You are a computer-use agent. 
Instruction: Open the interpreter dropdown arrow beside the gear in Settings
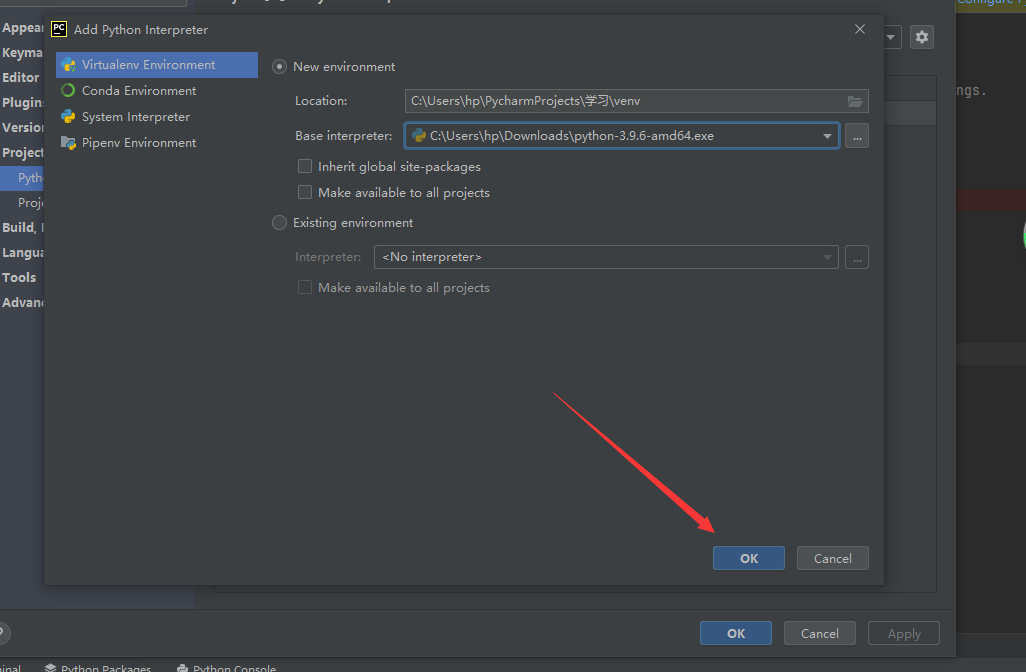[891, 37]
